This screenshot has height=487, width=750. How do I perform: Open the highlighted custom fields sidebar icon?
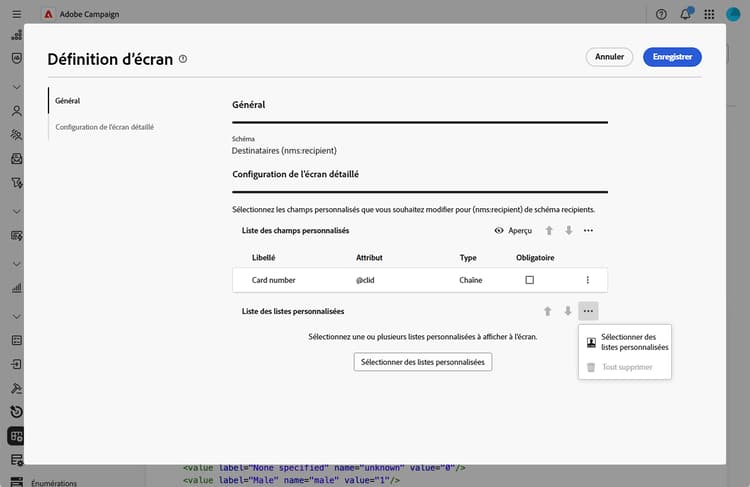(x=17, y=436)
